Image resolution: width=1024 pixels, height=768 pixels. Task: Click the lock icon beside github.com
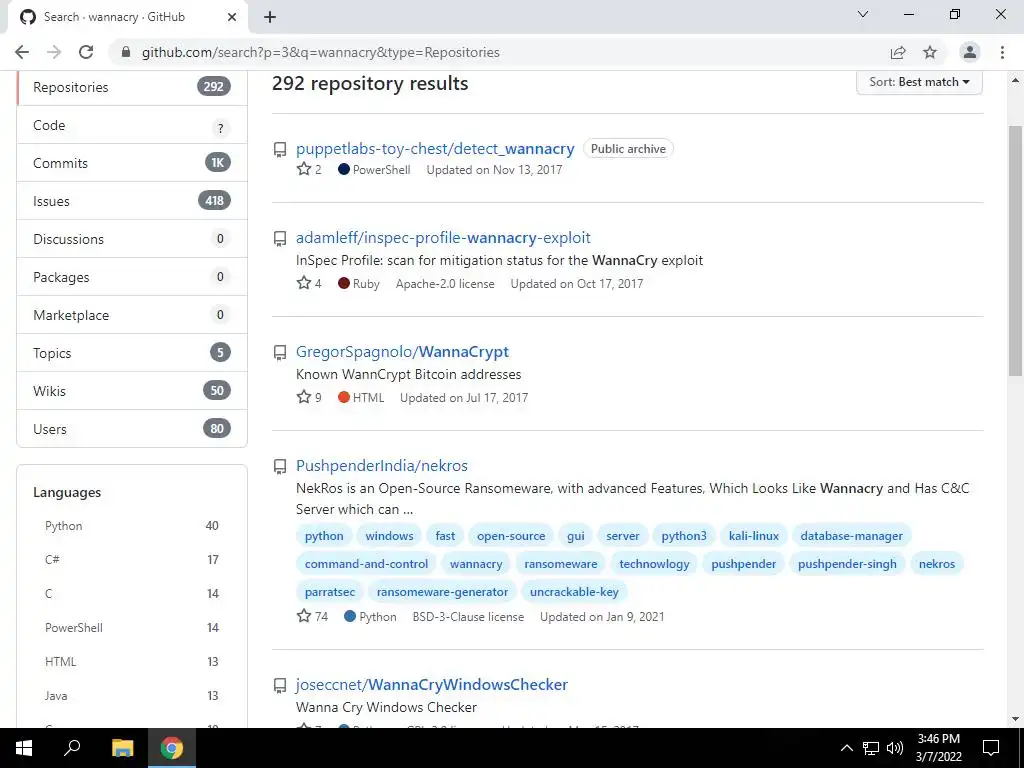[126, 52]
